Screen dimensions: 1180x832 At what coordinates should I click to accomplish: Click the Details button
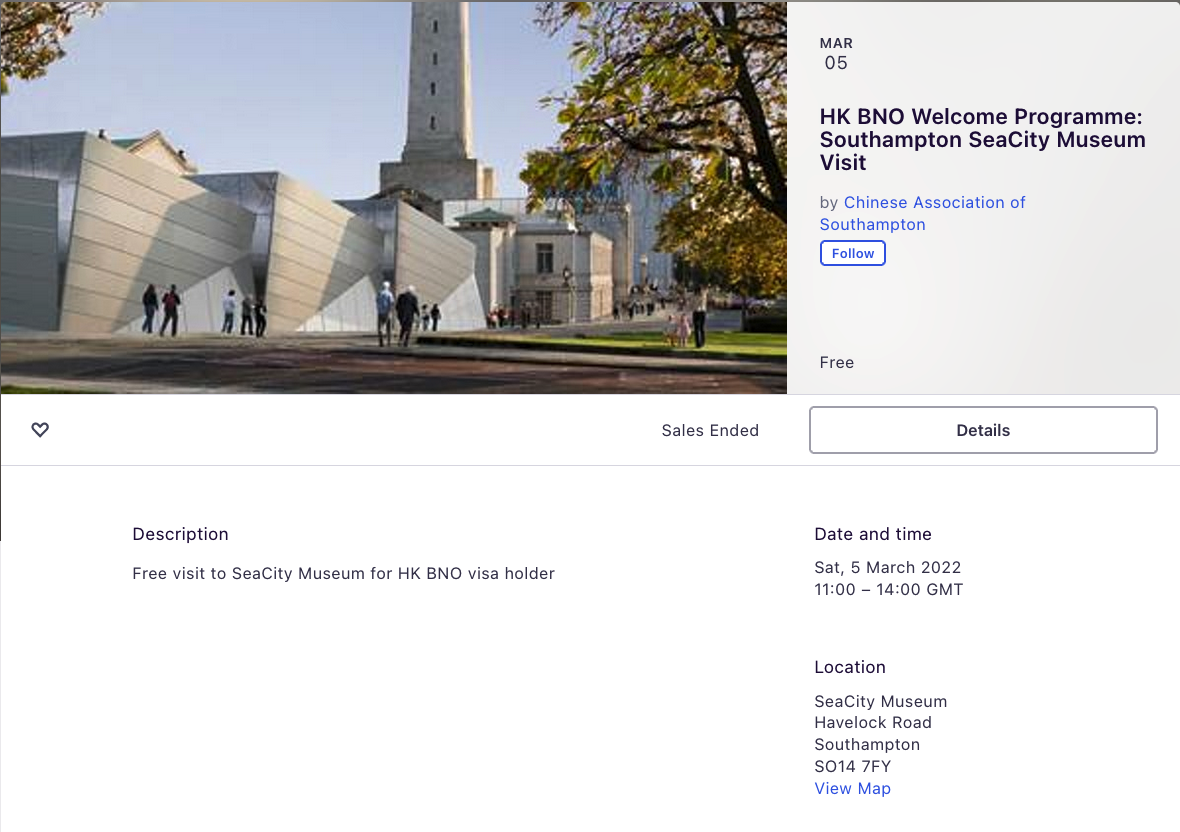tap(983, 430)
